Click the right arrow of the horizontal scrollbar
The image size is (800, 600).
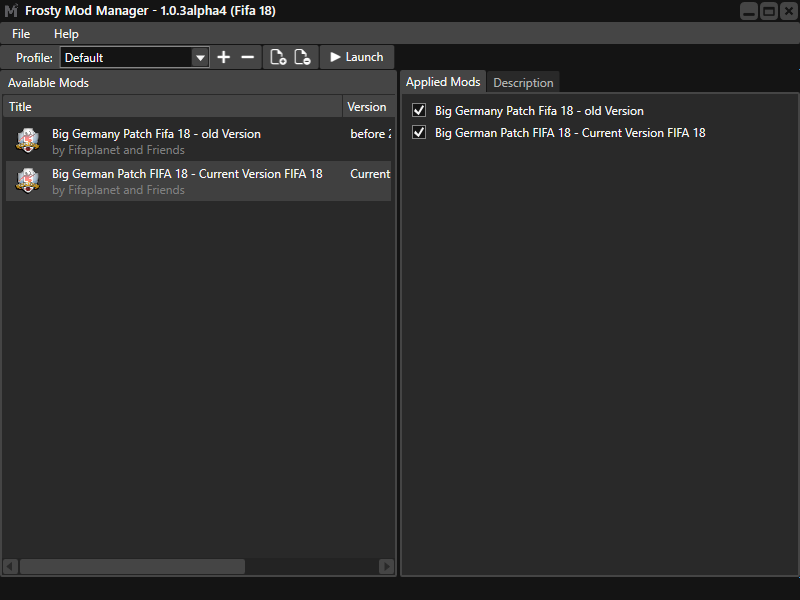click(386, 566)
